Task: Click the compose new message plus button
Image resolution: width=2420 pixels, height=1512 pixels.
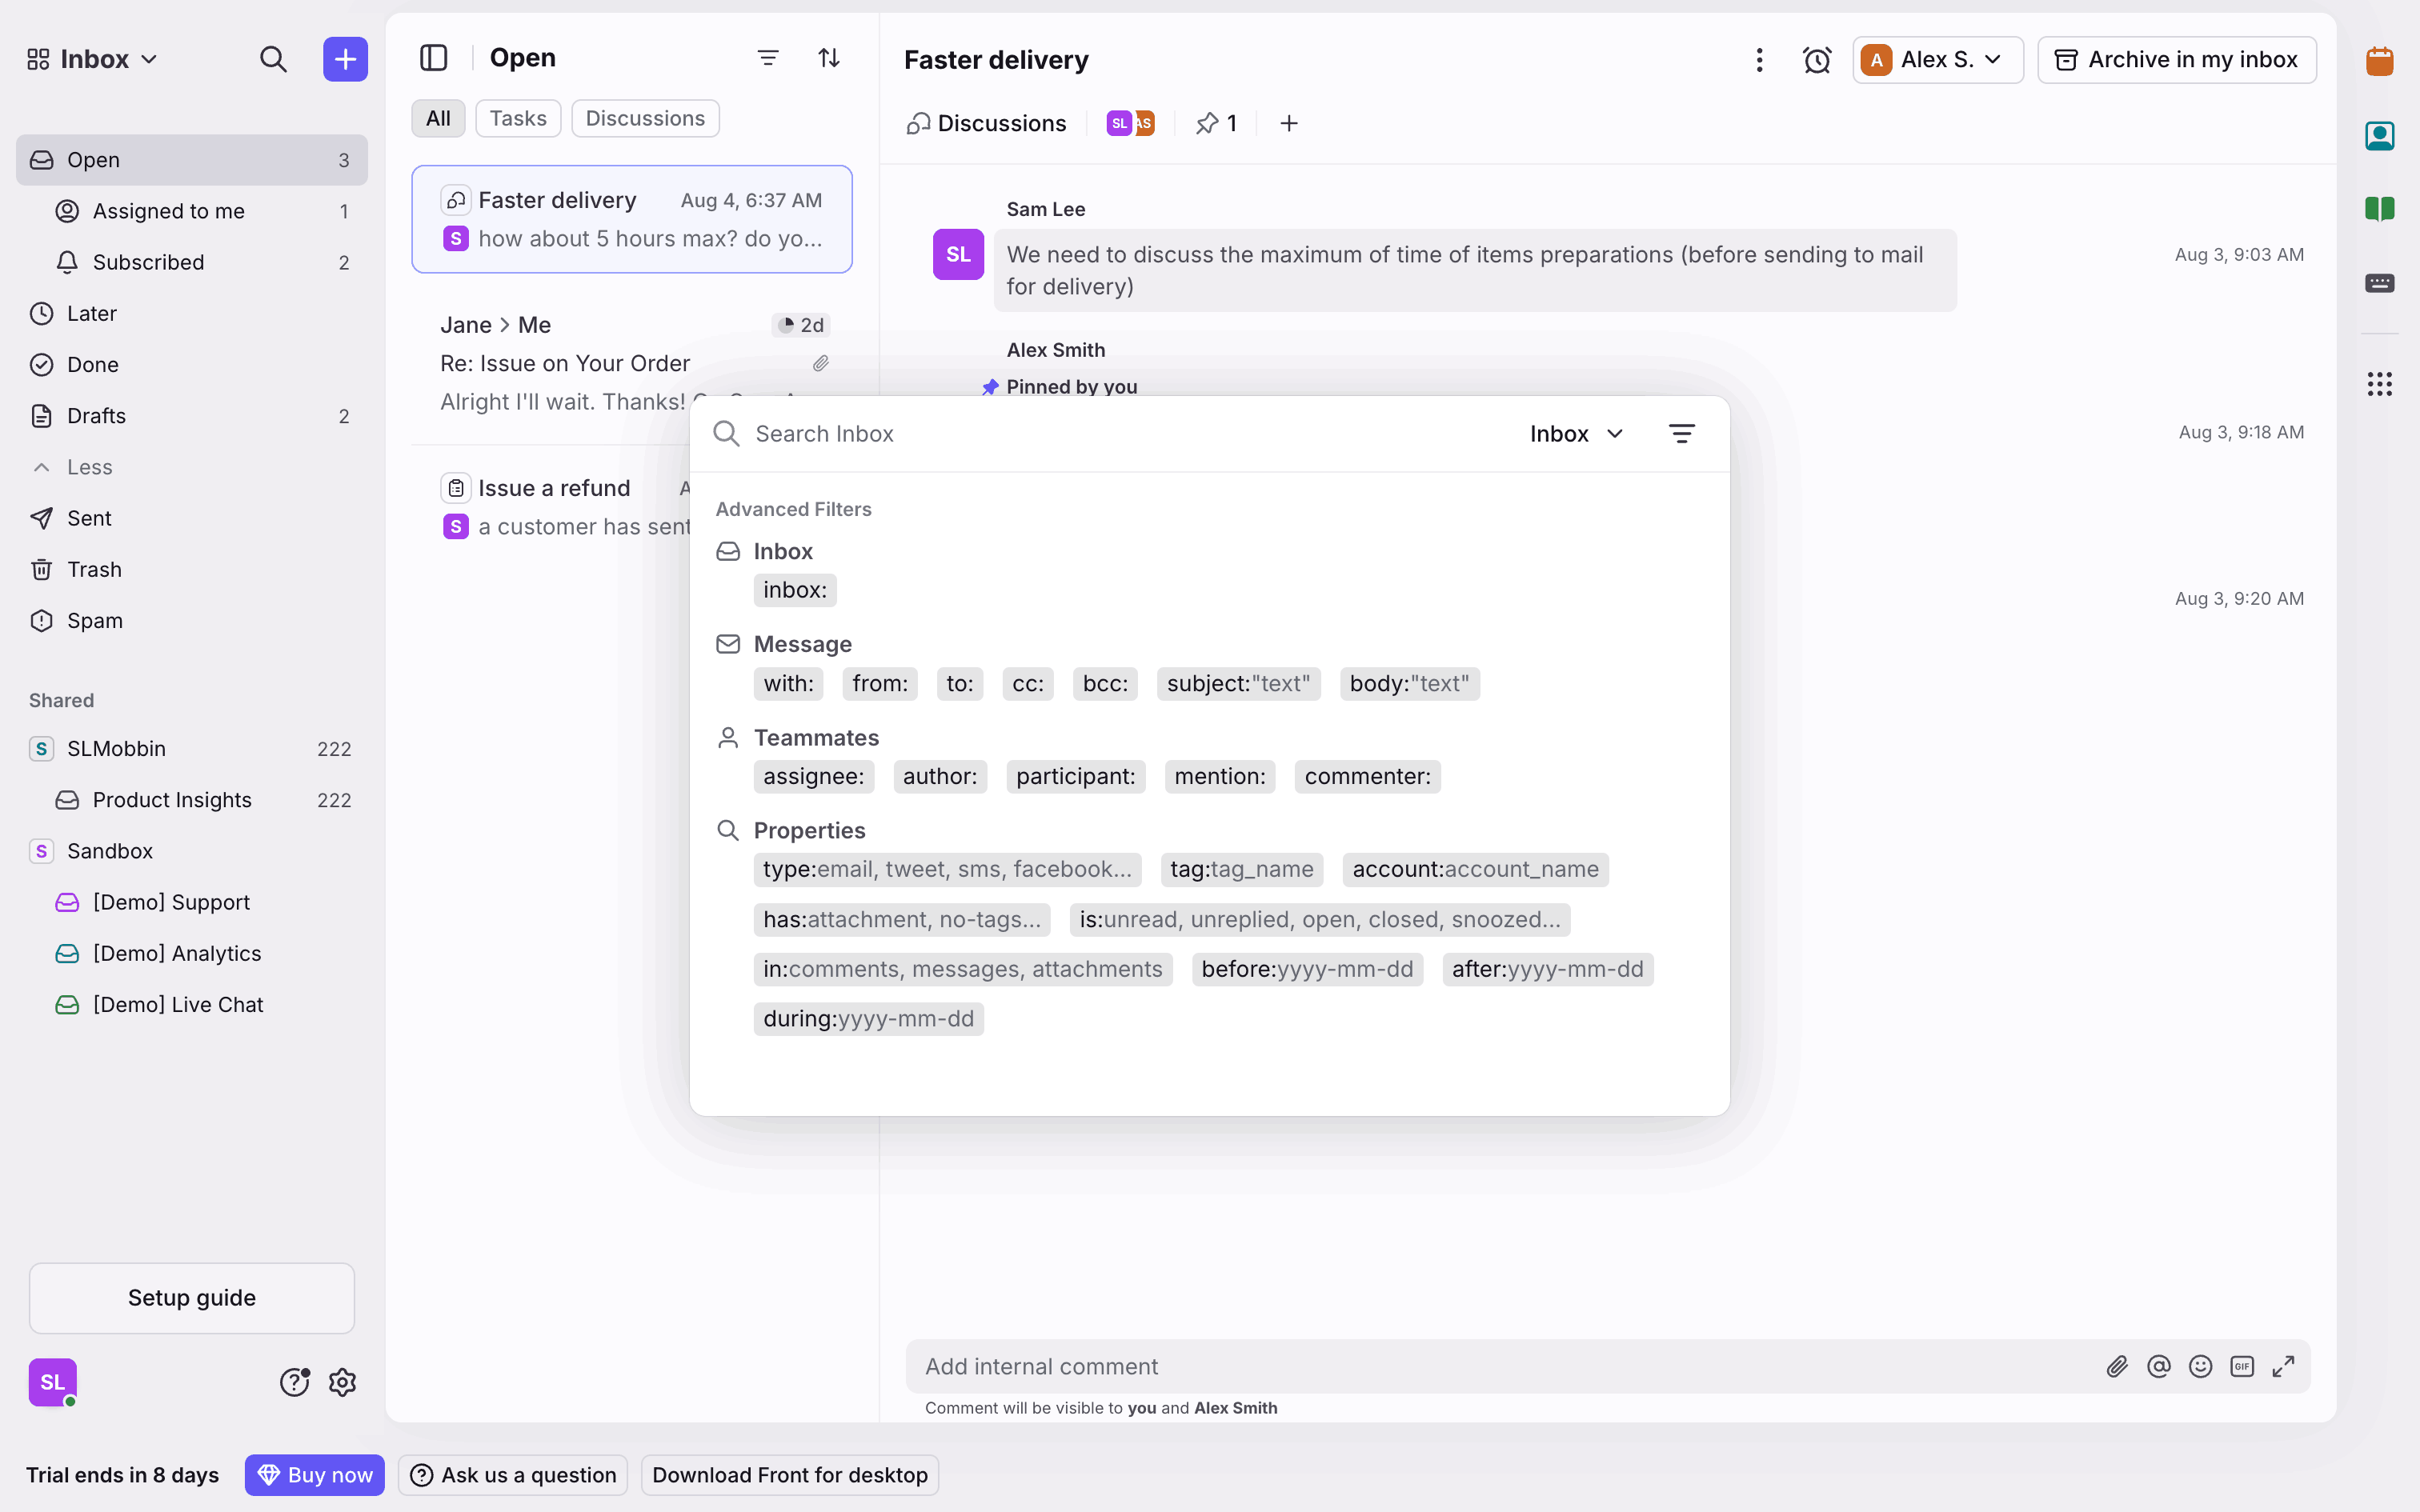Action: coord(345,59)
